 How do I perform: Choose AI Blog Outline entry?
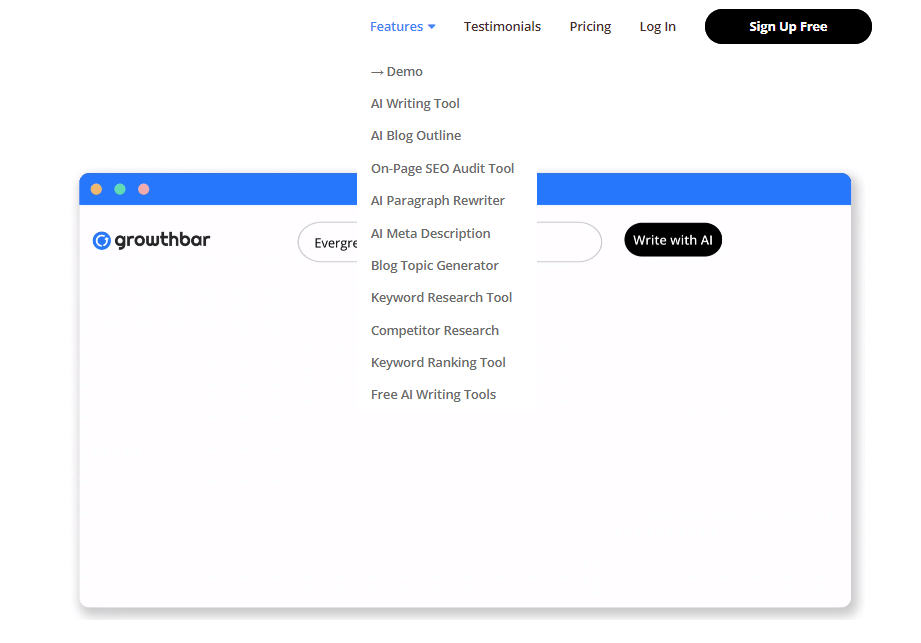click(x=416, y=136)
